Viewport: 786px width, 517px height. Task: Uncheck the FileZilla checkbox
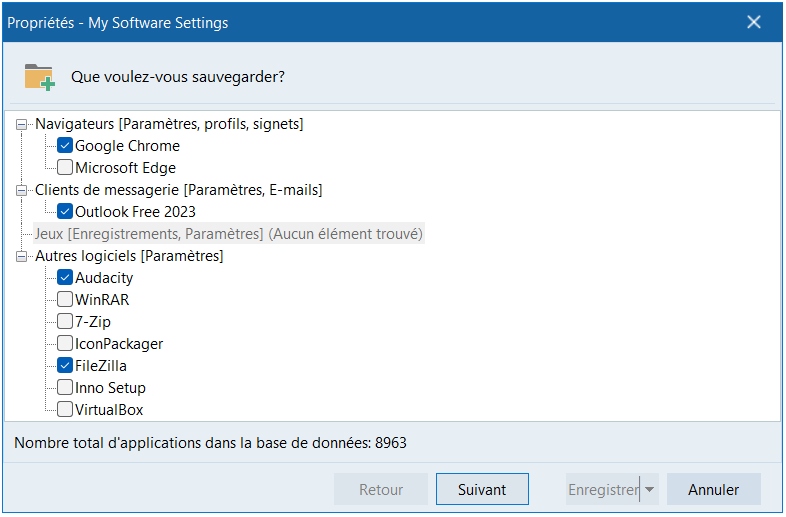(65, 366)
